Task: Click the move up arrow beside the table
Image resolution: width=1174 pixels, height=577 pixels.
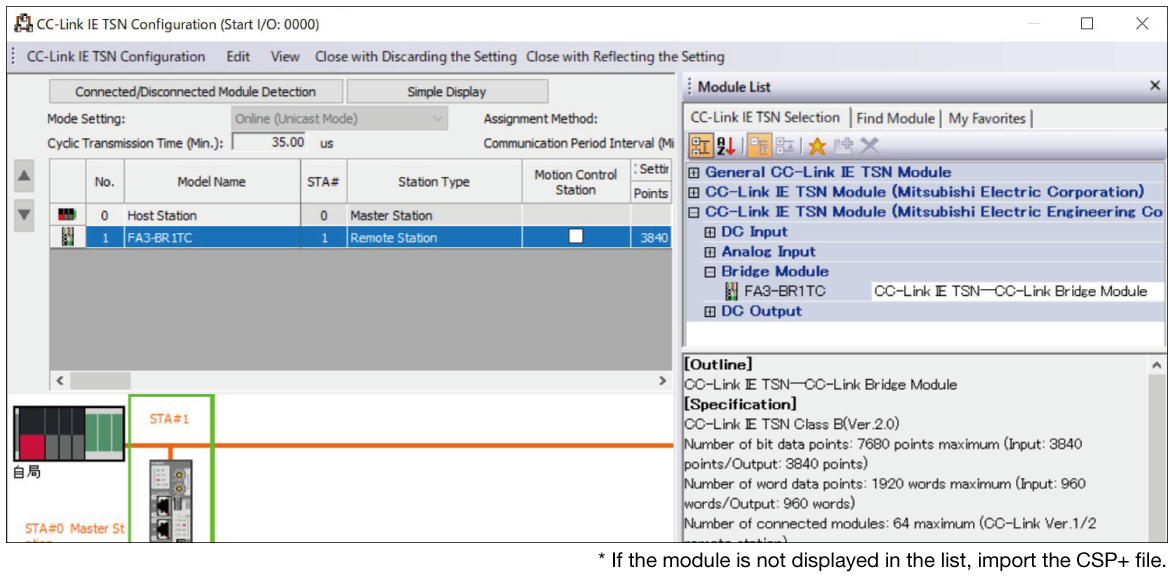Action: (x=25, y=177)
